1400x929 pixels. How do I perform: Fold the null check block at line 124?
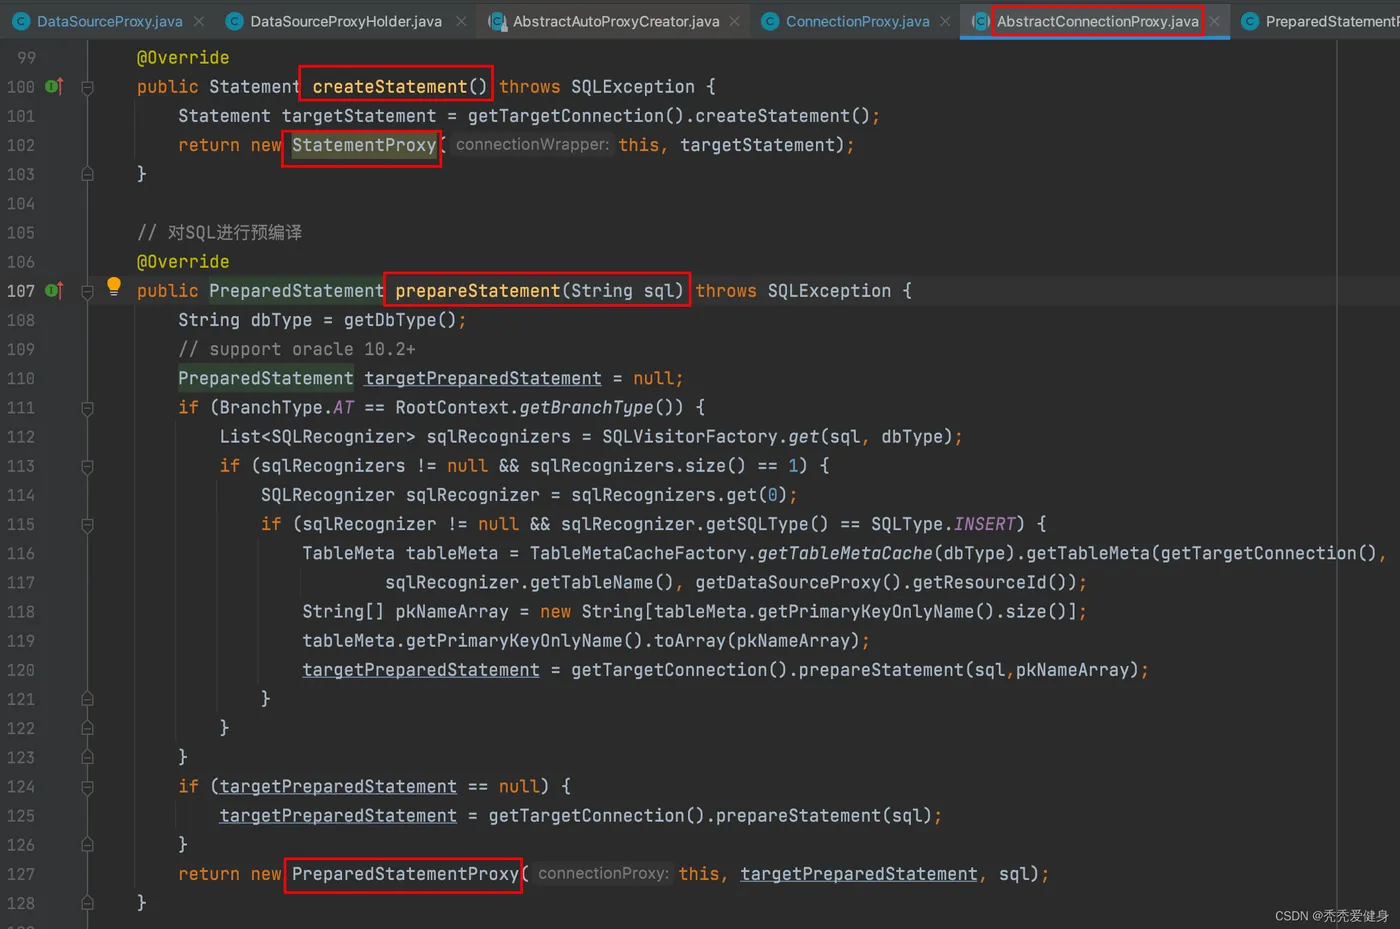(x=87, y=787)
